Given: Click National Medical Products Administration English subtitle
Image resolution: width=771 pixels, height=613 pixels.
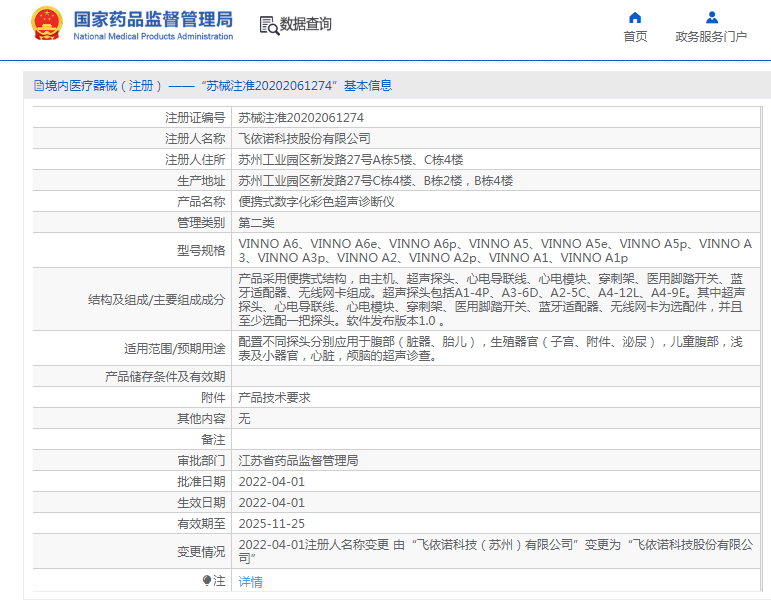Looking at the screenshot, I should [153, 36].
